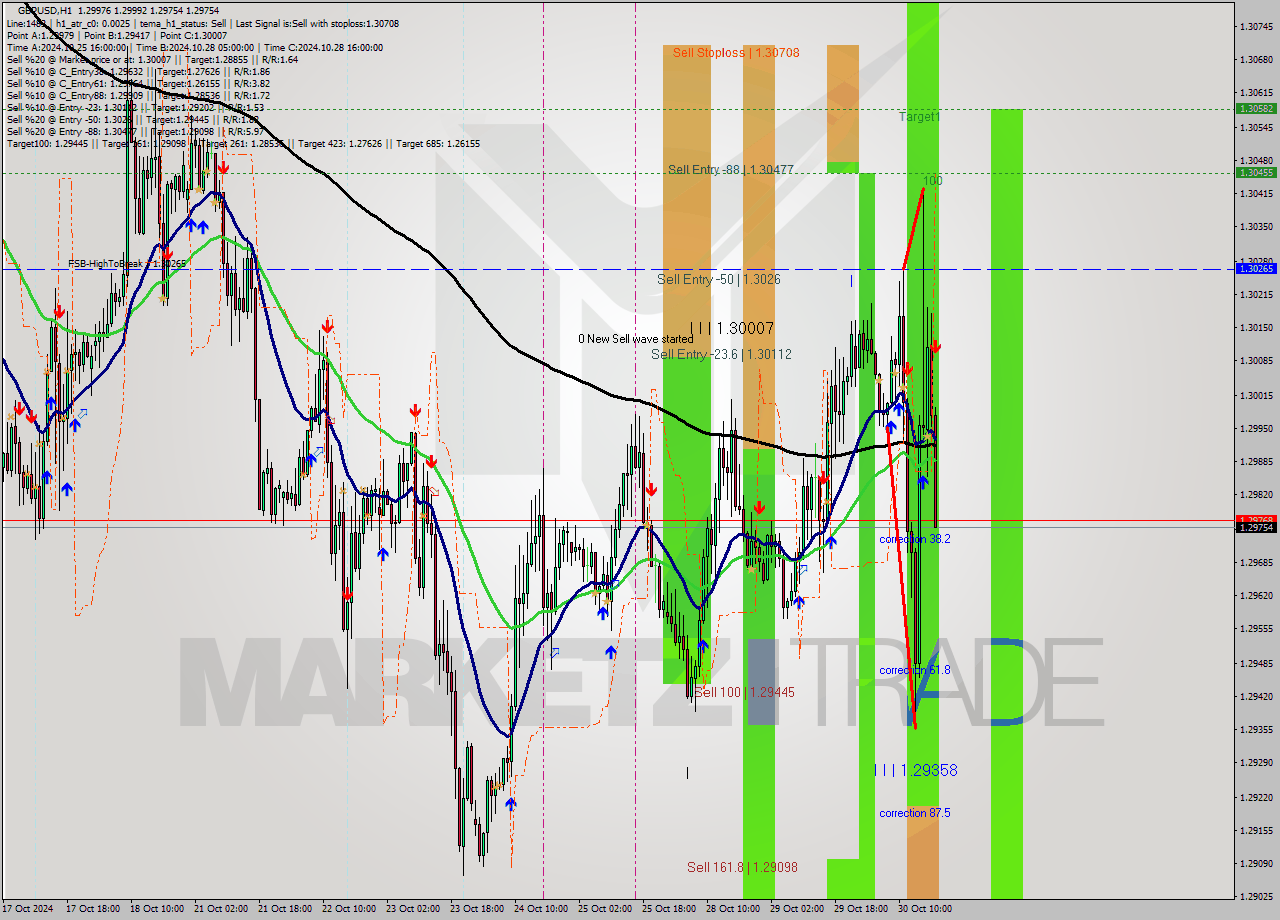1280x920 pixels.
Task: Click the 1.29420 price axis label
Action: coord(1256,696)
